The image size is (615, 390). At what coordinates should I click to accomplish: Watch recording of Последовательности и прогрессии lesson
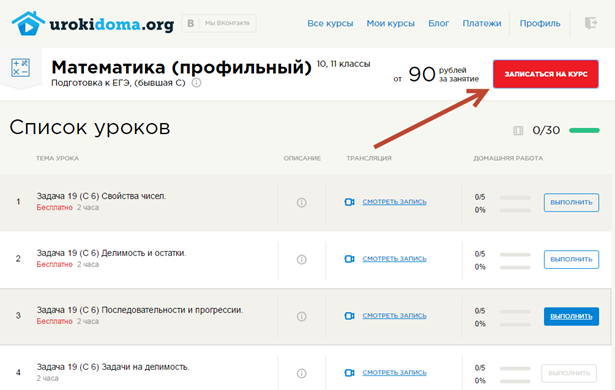pyautogui.click(x=394, y=315)
